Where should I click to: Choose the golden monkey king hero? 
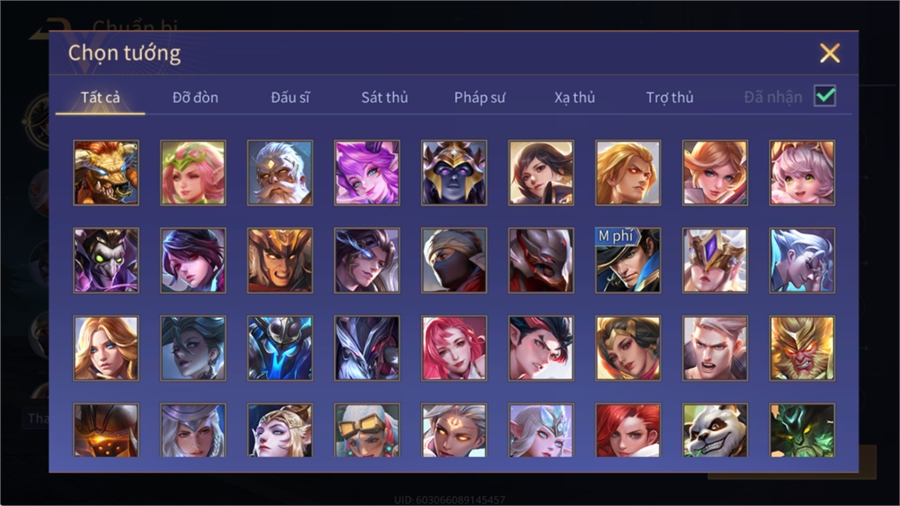[802, 348]
